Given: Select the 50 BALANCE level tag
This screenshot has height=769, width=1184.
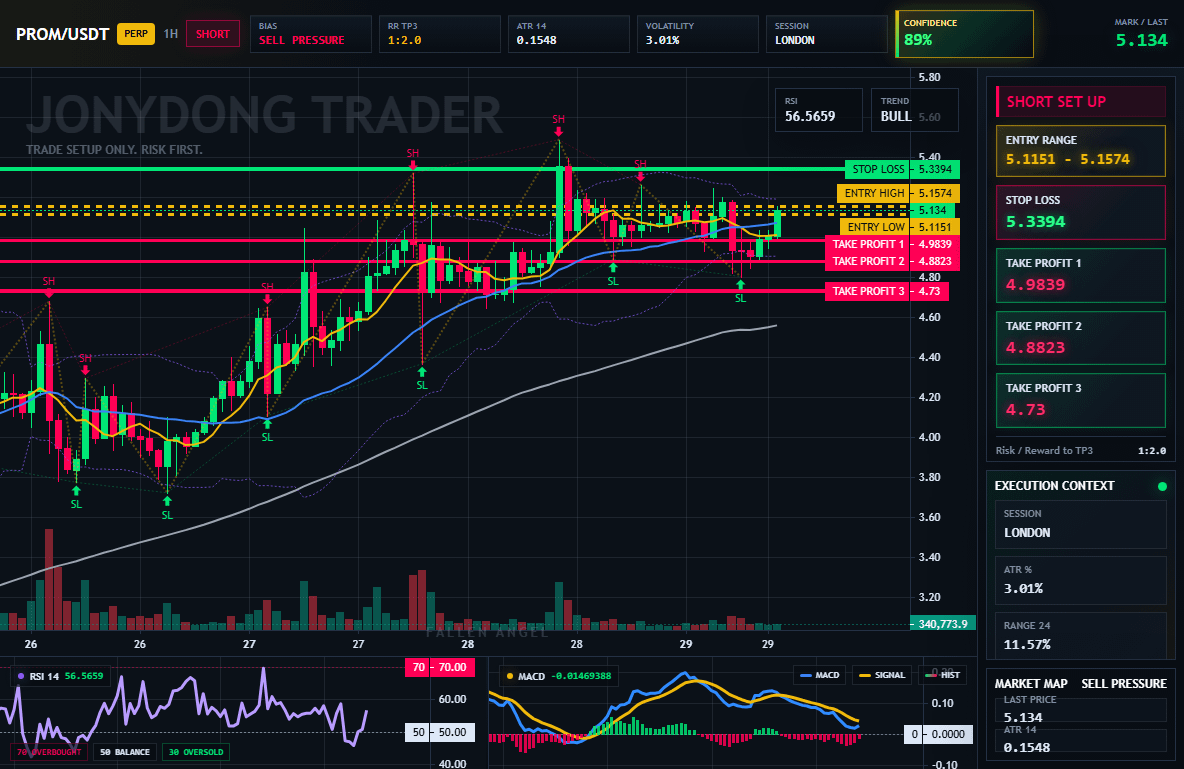Looking at the screenshot, I should (x=125, y=752).
